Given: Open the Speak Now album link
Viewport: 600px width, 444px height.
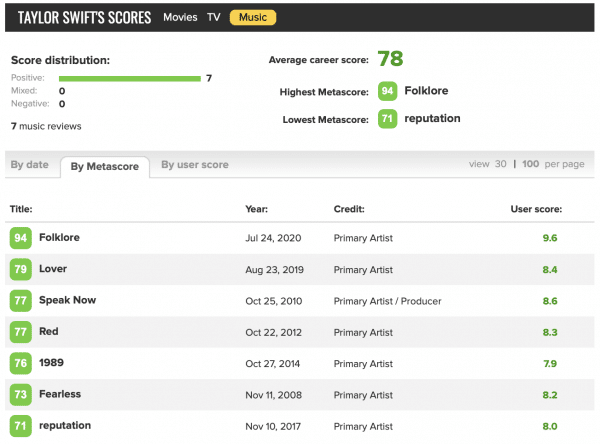Looking at the screenshot, I should 67,300.
